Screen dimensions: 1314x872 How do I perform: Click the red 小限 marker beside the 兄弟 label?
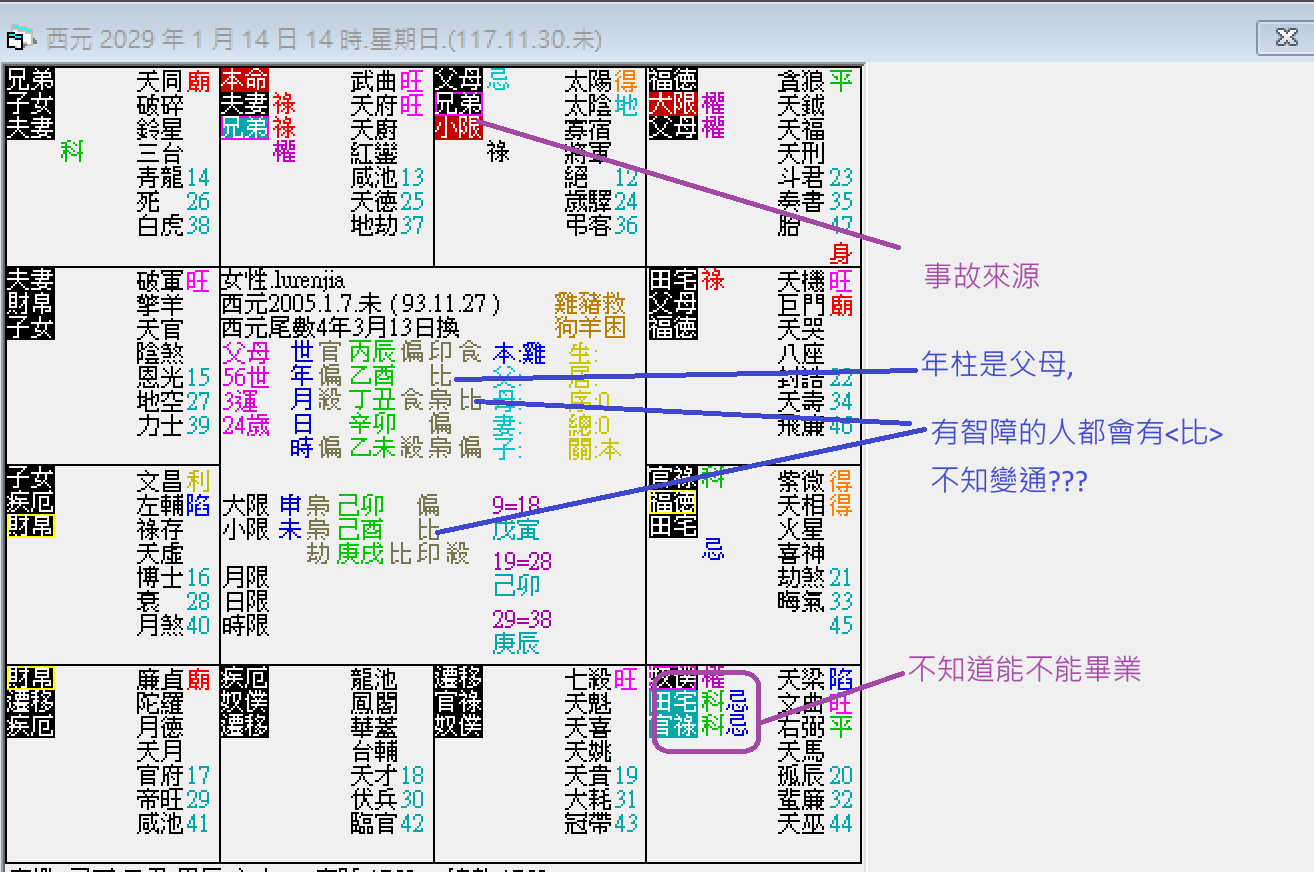pos(459,129)
